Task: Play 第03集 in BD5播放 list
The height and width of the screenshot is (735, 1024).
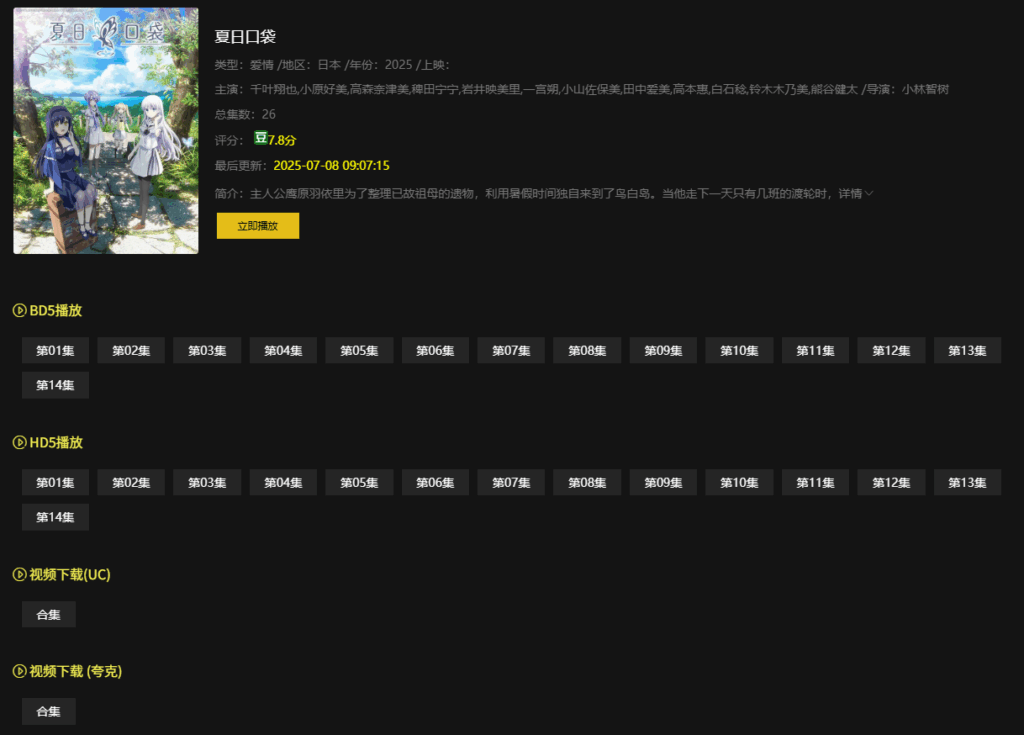Action: [207, 351]
